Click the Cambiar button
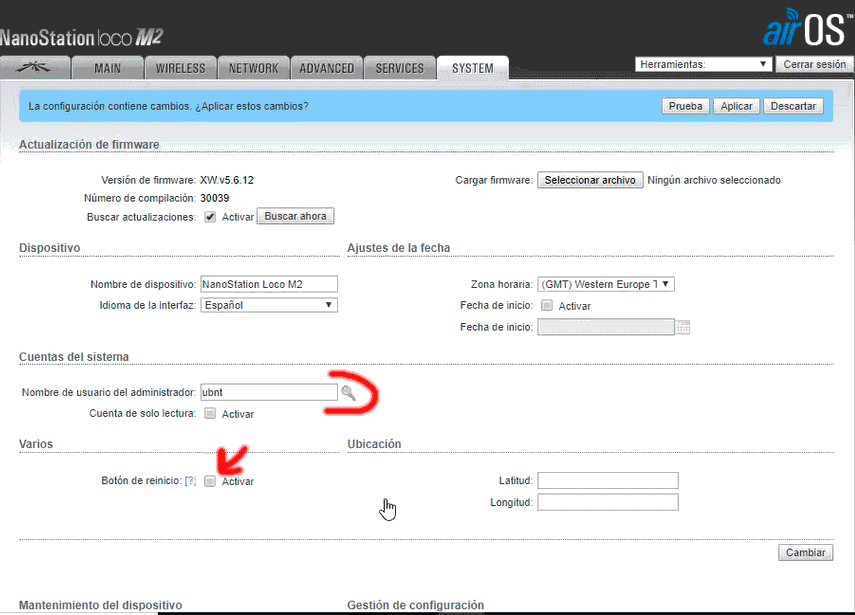855x615 pixels. tap(805, 552)
